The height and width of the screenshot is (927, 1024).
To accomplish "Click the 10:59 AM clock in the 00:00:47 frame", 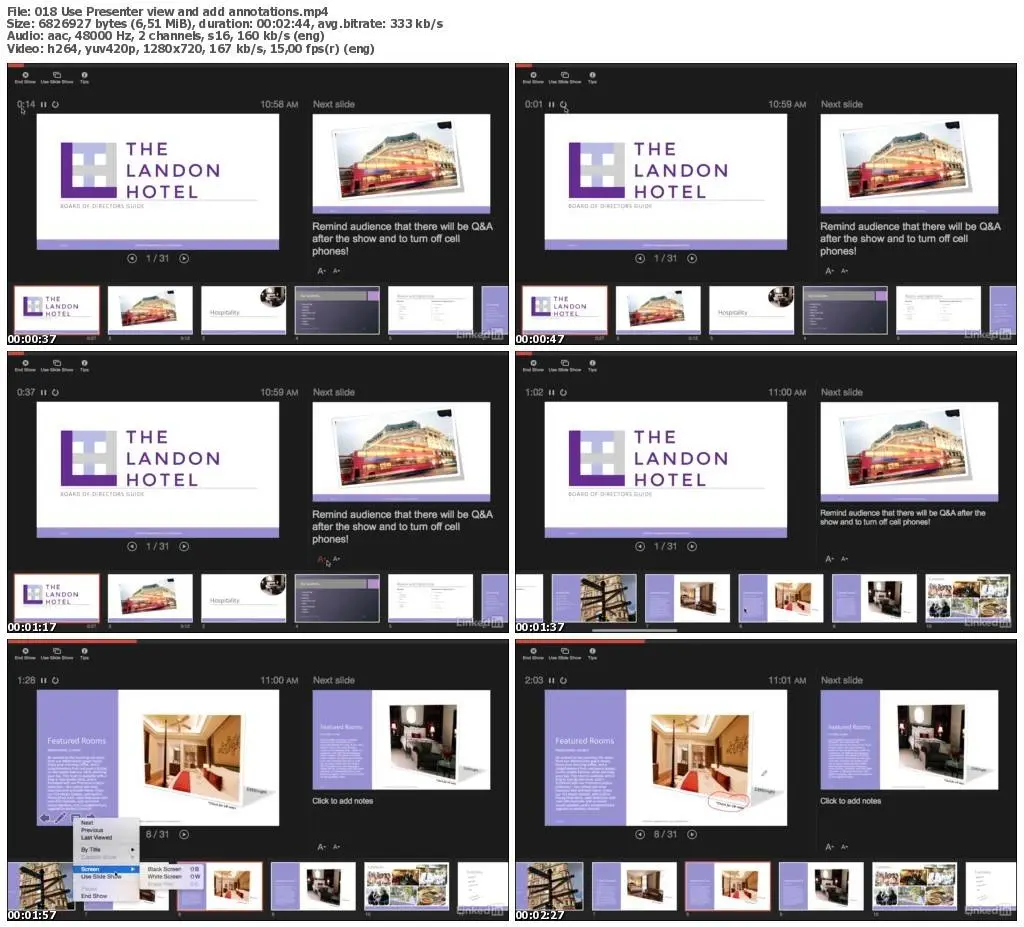I will [787, 105].
